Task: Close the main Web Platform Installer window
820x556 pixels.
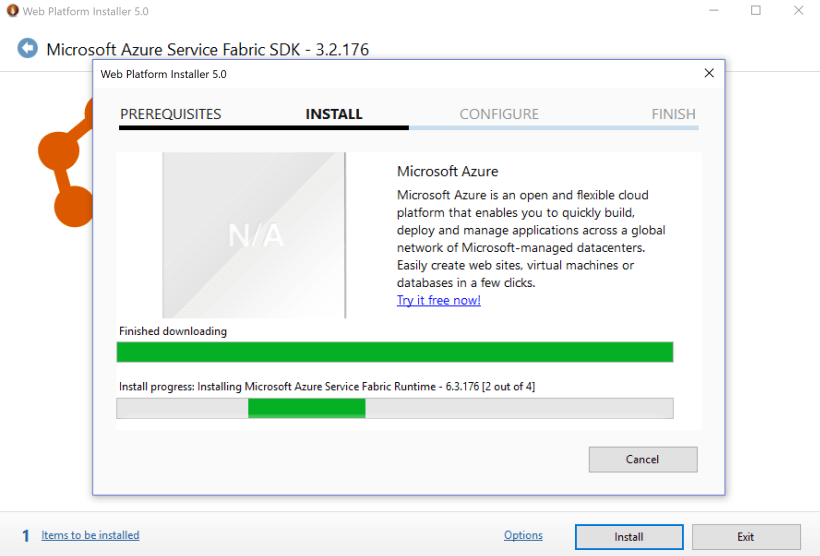Action: pyautogui.click(x=799, y=11)
